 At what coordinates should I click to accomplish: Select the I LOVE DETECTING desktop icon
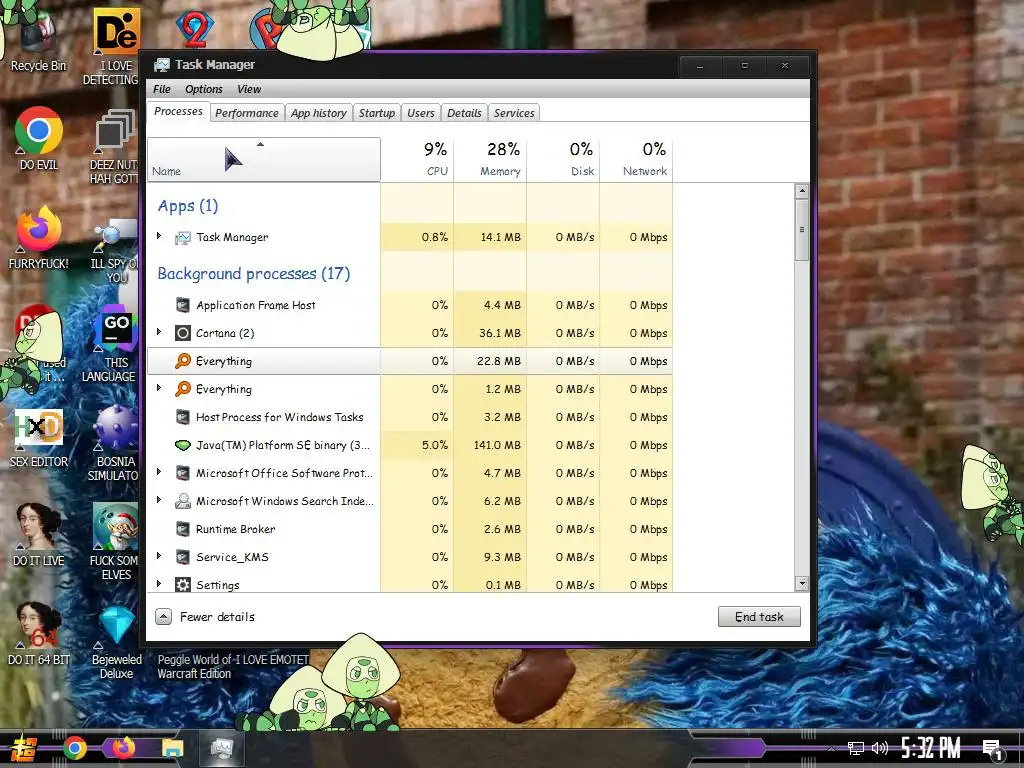point(115,47)
